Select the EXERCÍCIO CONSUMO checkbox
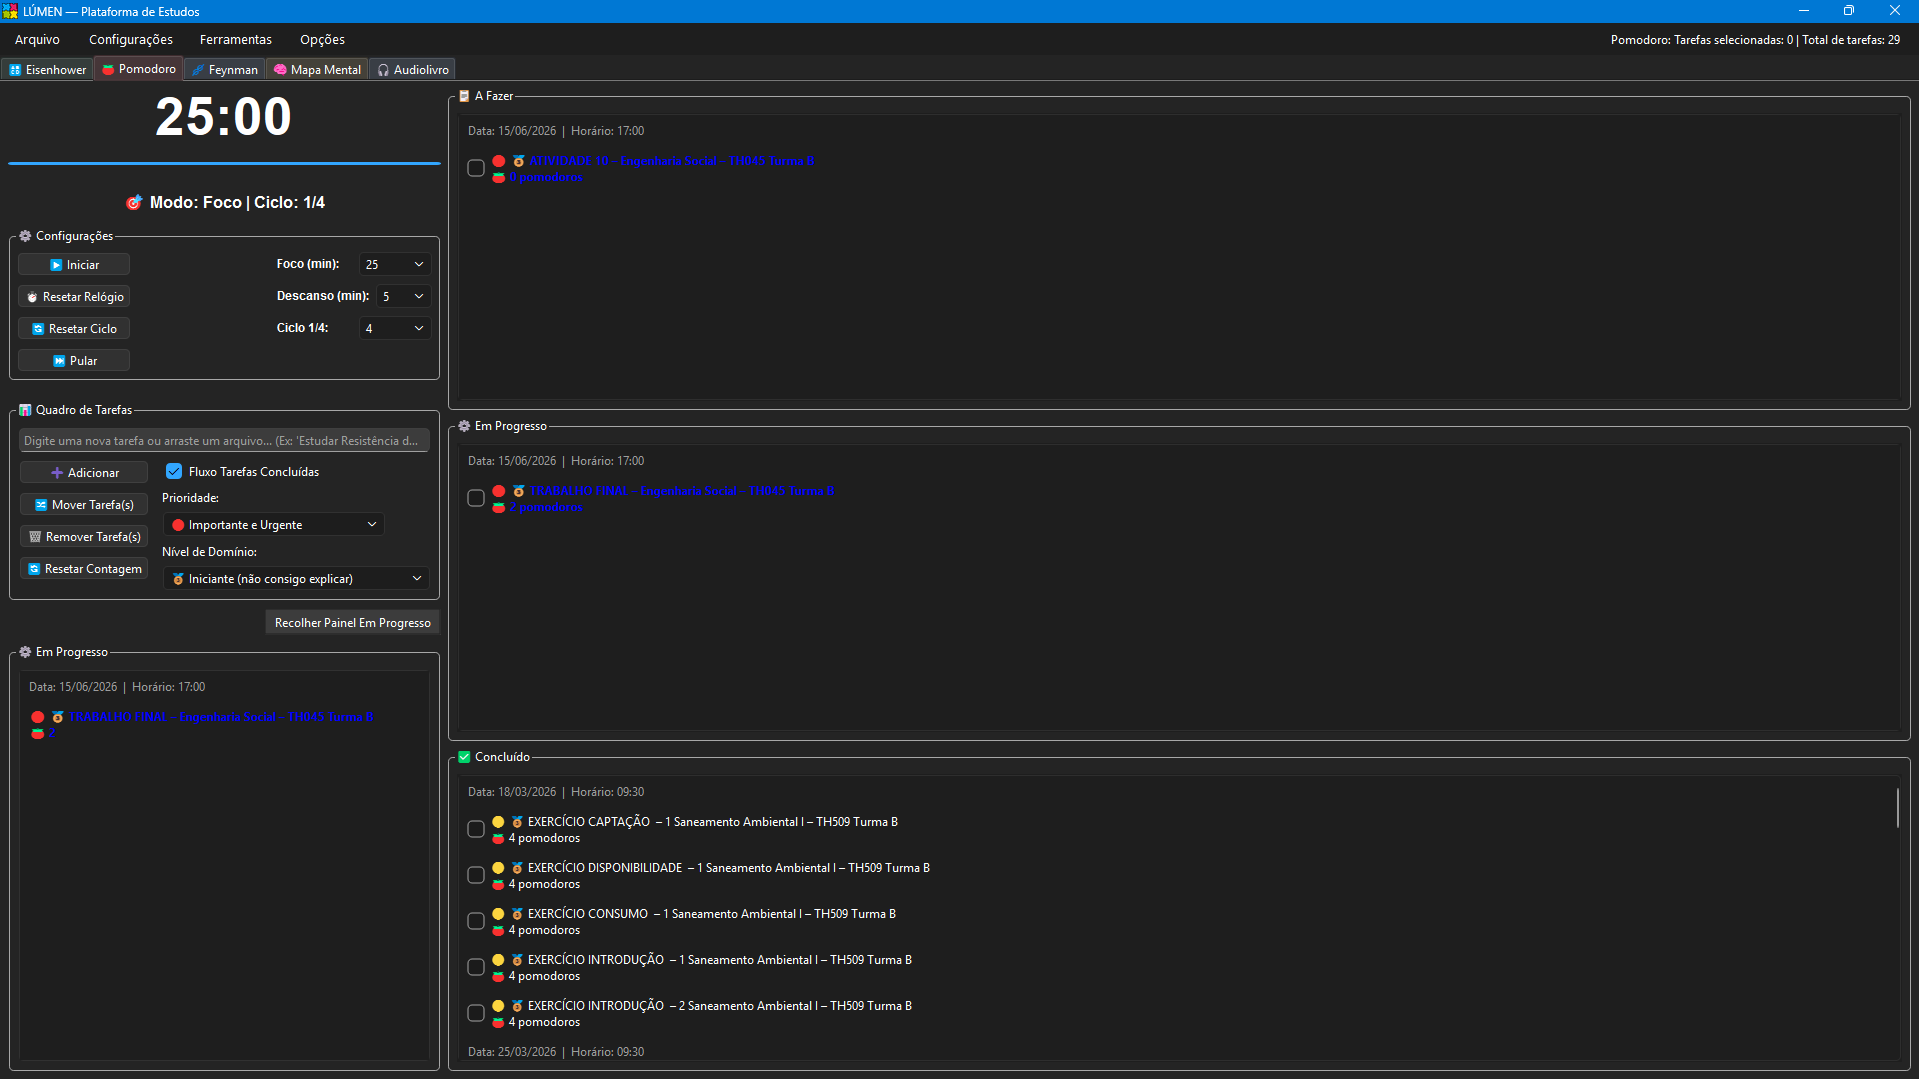The width and height of the screenshot is (1919, 1079). click(x=476, y=921)
